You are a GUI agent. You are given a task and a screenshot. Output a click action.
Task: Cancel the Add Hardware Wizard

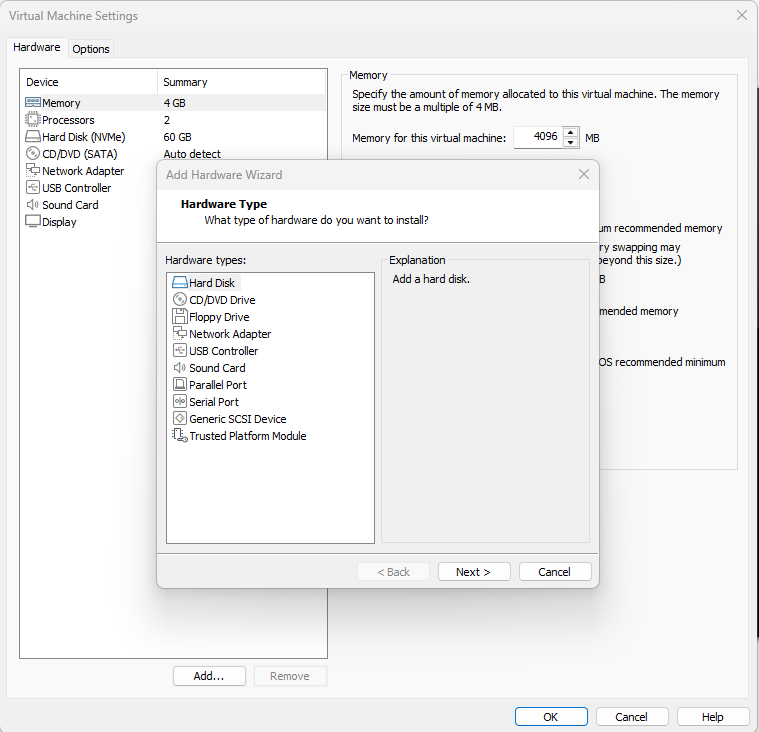[x=555, y=572]
